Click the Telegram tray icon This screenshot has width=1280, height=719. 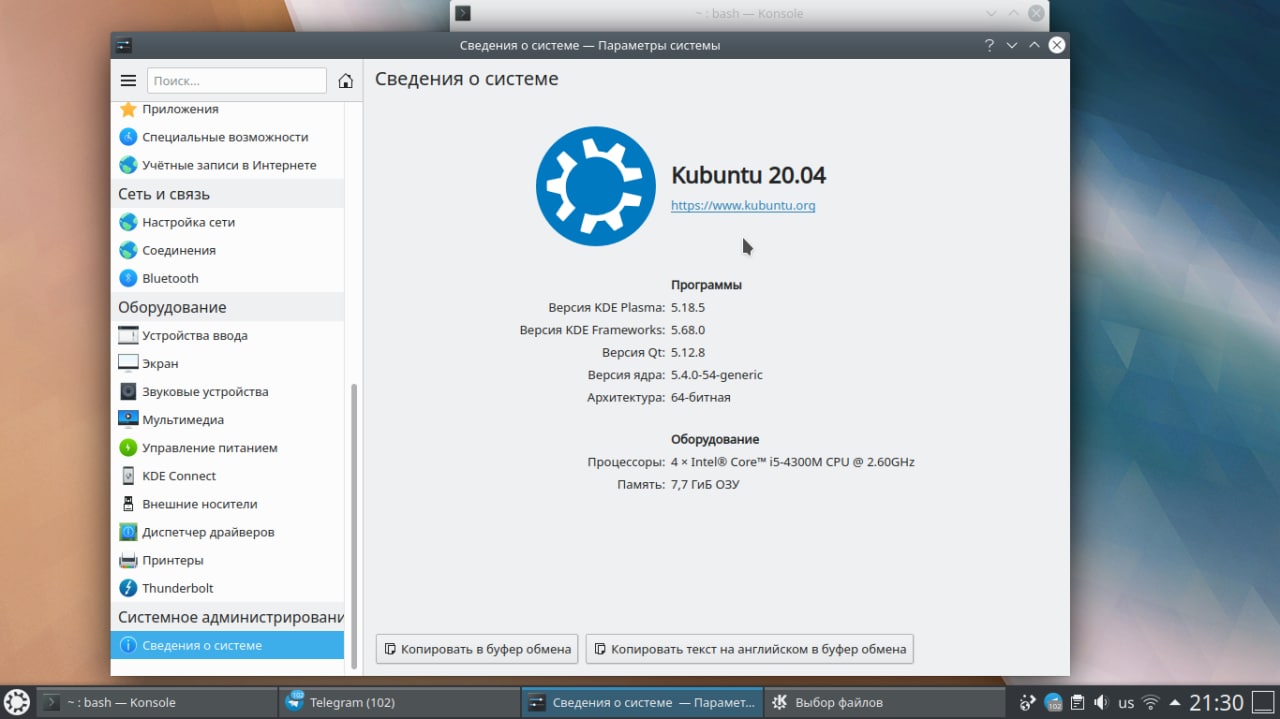[x=1053, y=703]
